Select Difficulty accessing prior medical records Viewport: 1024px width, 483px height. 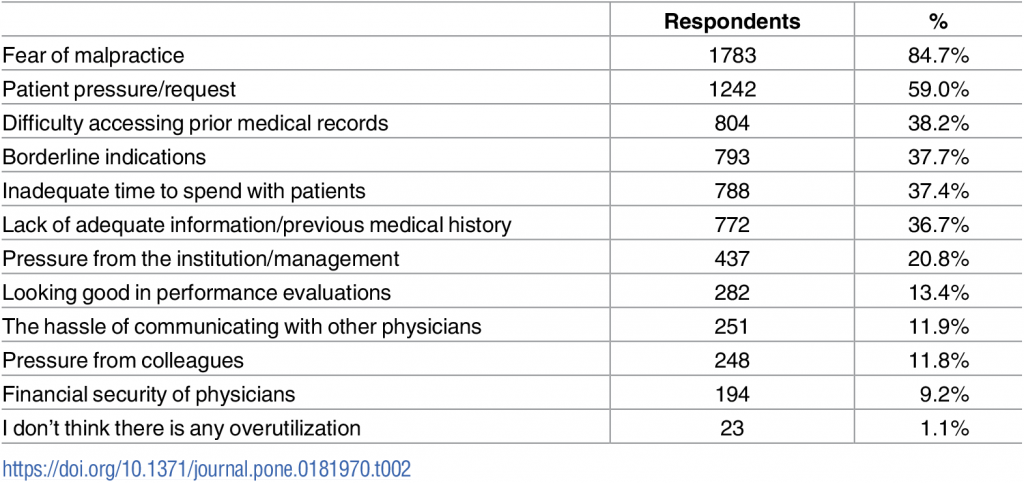click(x=195, y=123)
